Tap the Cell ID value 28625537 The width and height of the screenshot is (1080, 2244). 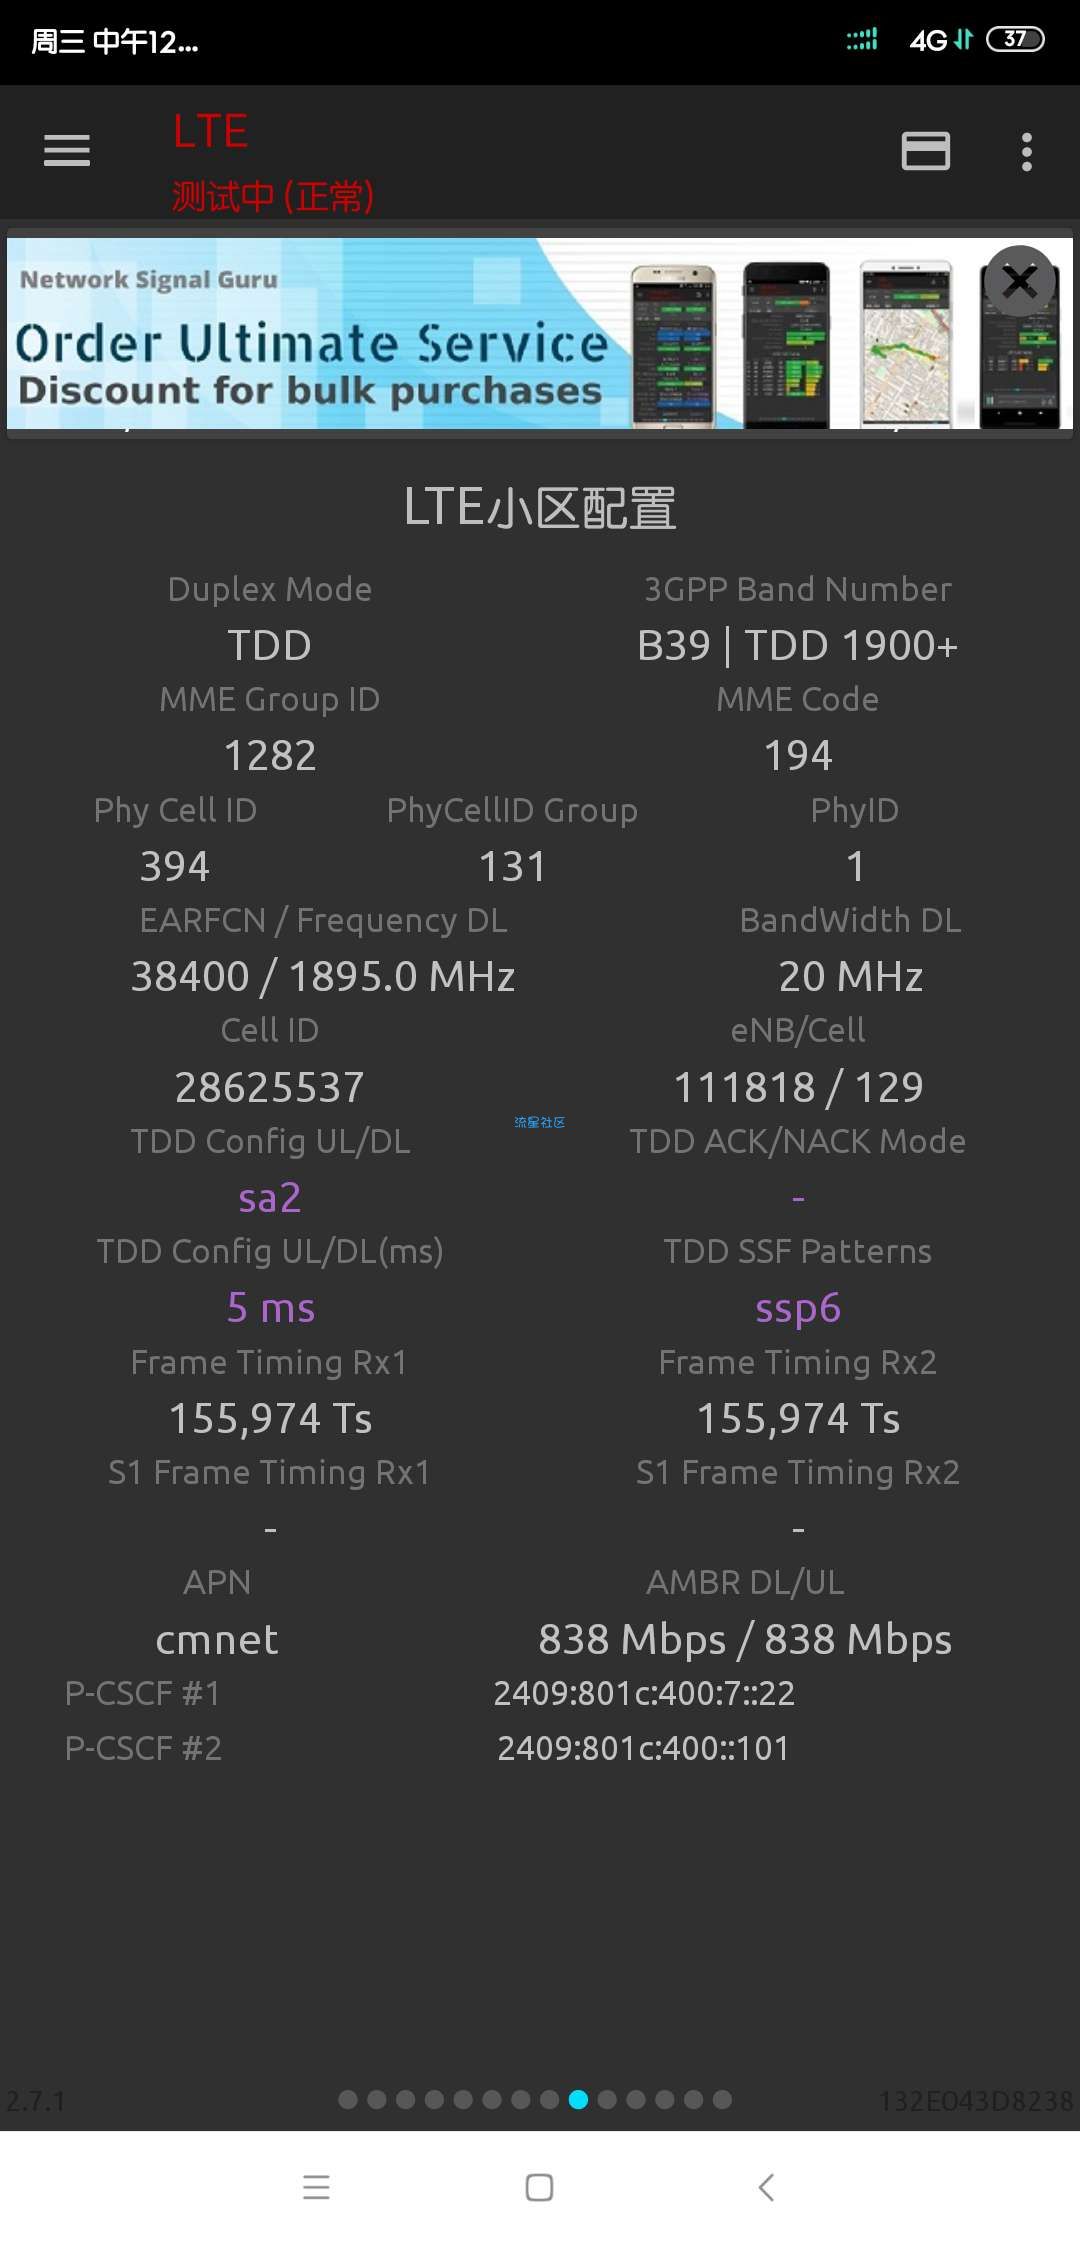pyautogui.click(x=270, y=1087)
